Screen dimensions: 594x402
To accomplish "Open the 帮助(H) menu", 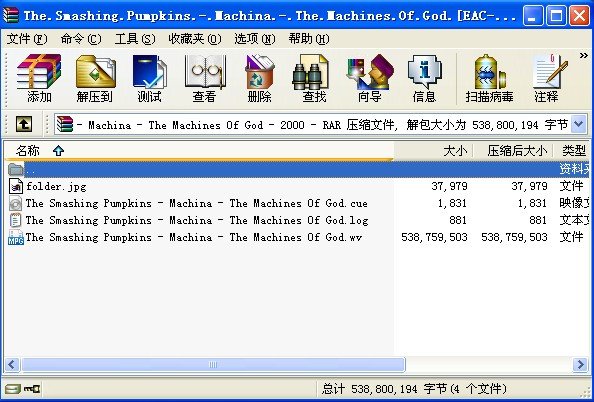I will tap(308, 39).
